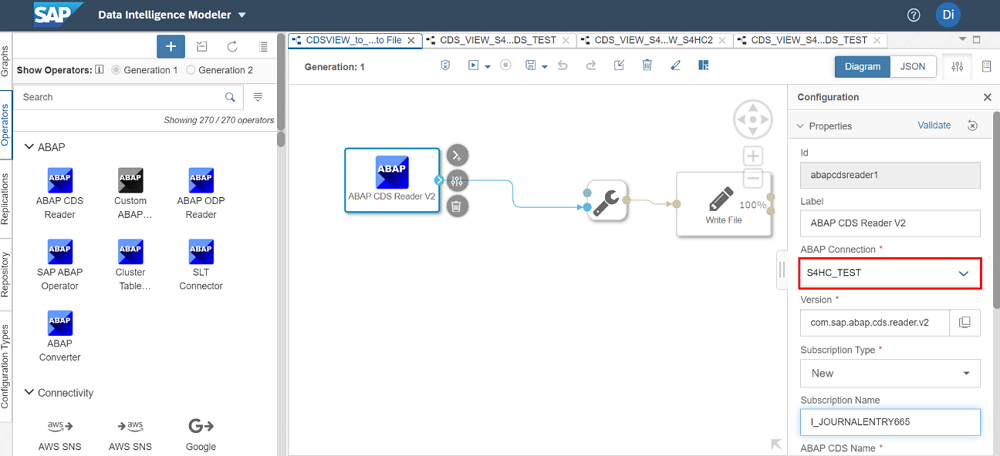The height and width of the screenshot is (456, 1000).
Task: Click the plus create graph button
Action: (171, 47)
